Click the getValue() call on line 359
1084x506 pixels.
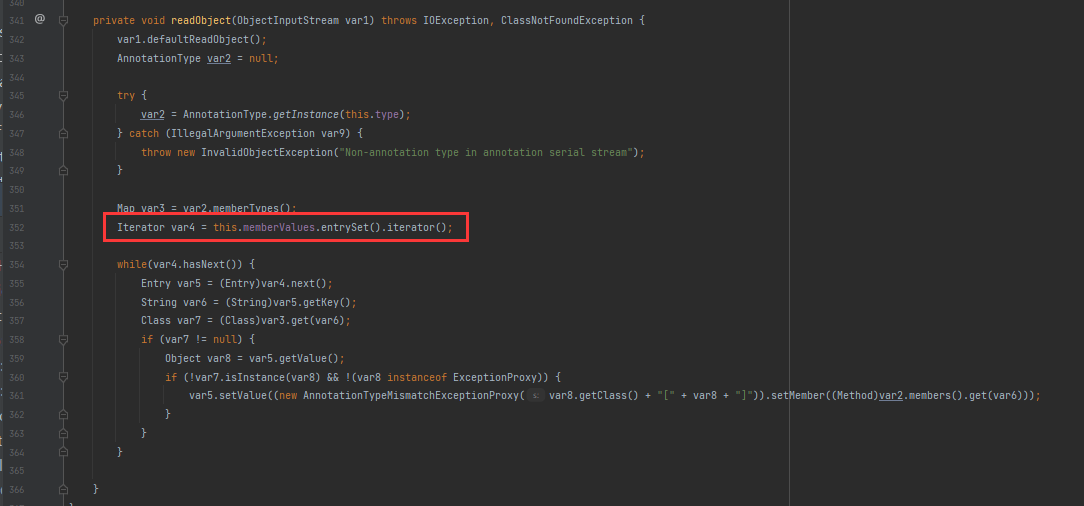(x=309, y=358)
